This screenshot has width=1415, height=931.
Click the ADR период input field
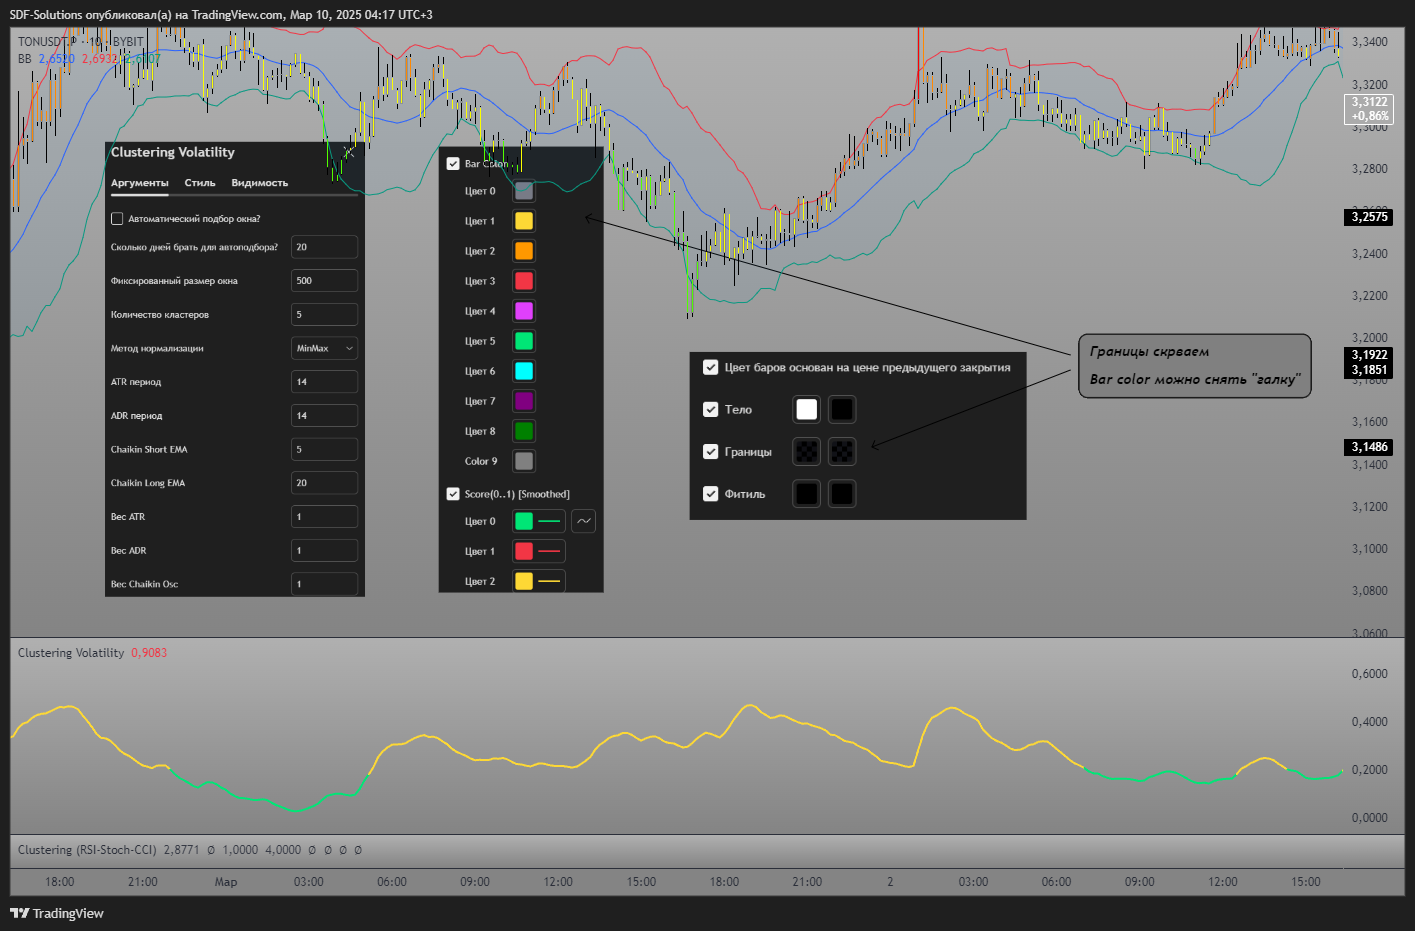click(324, 416)
